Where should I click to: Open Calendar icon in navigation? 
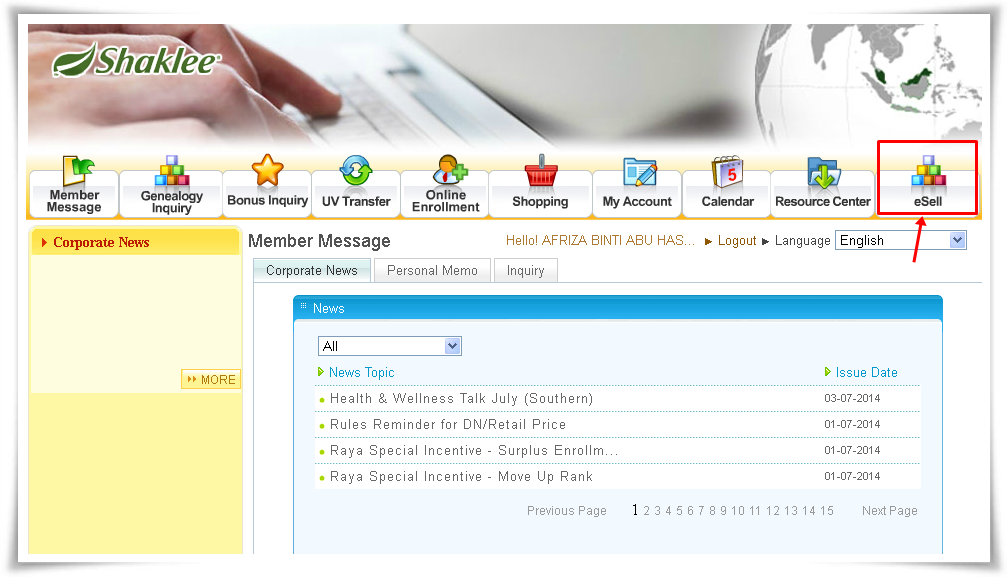tap(727, 172)
